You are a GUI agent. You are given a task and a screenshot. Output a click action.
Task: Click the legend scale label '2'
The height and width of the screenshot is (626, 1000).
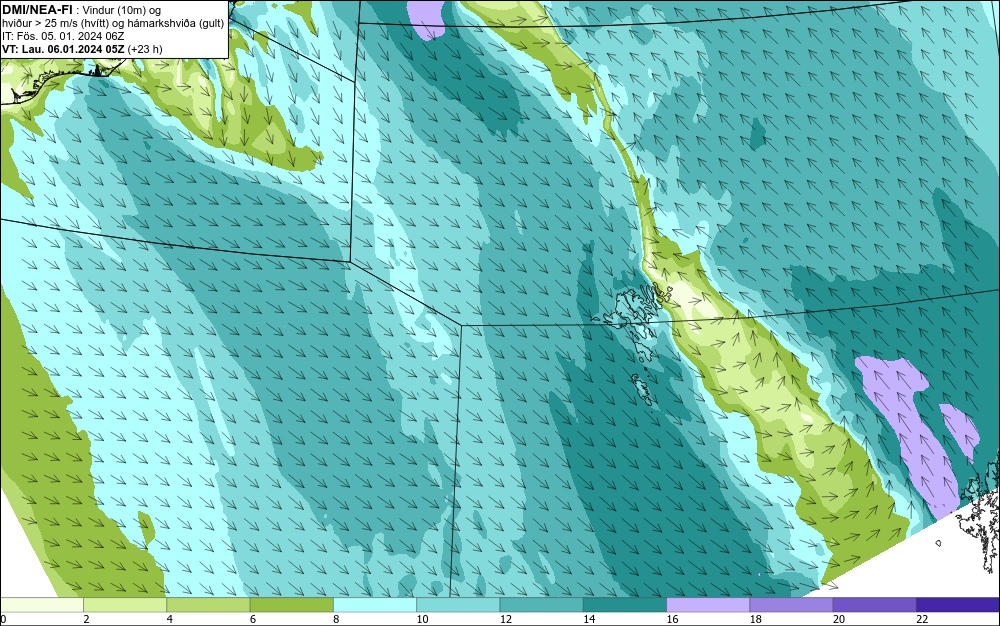[86, 619]
